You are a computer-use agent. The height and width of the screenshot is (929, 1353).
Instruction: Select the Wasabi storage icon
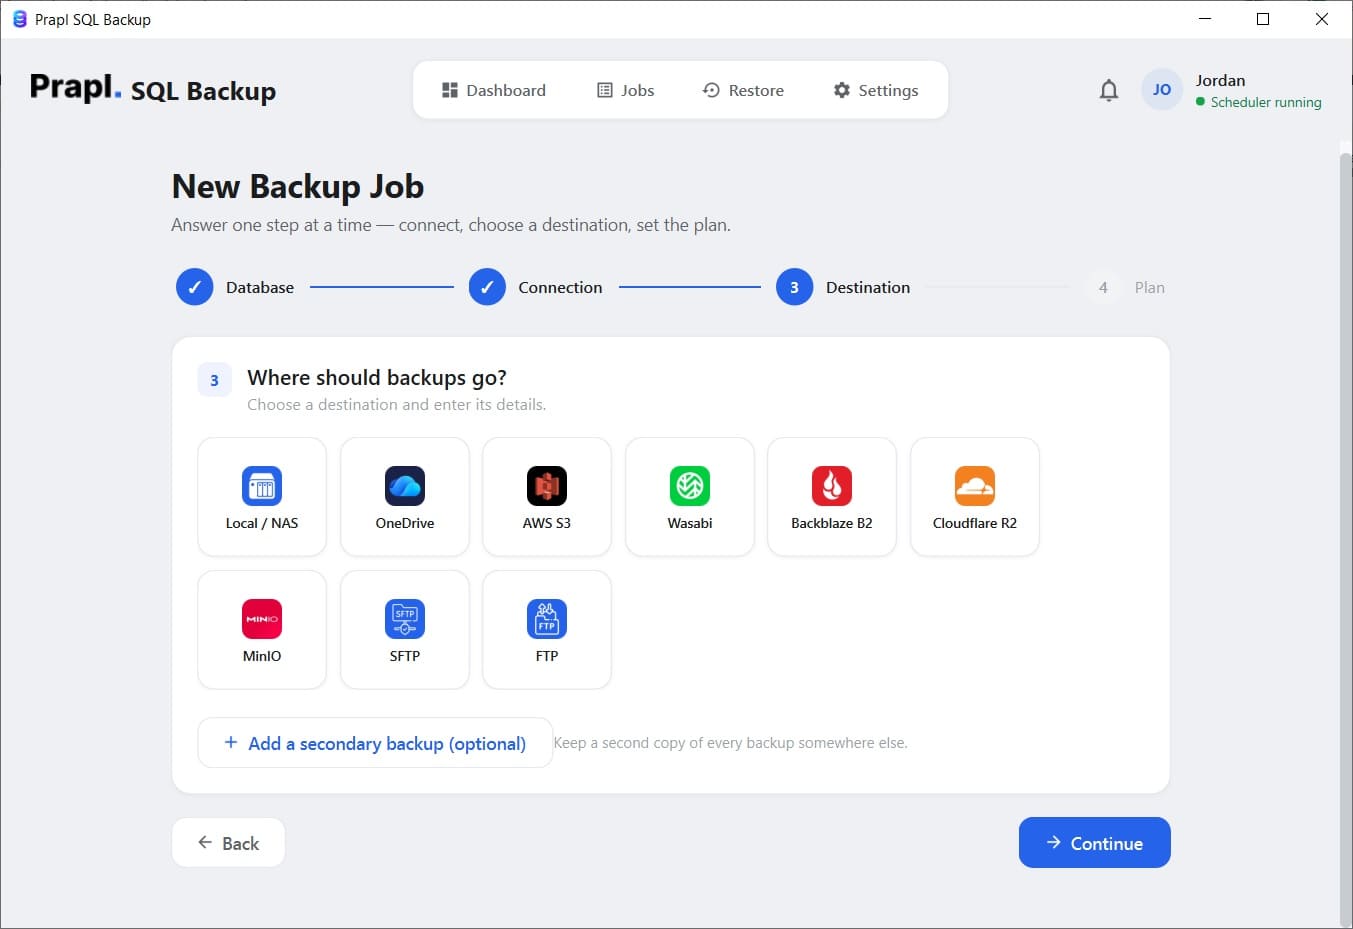(690, 486)
